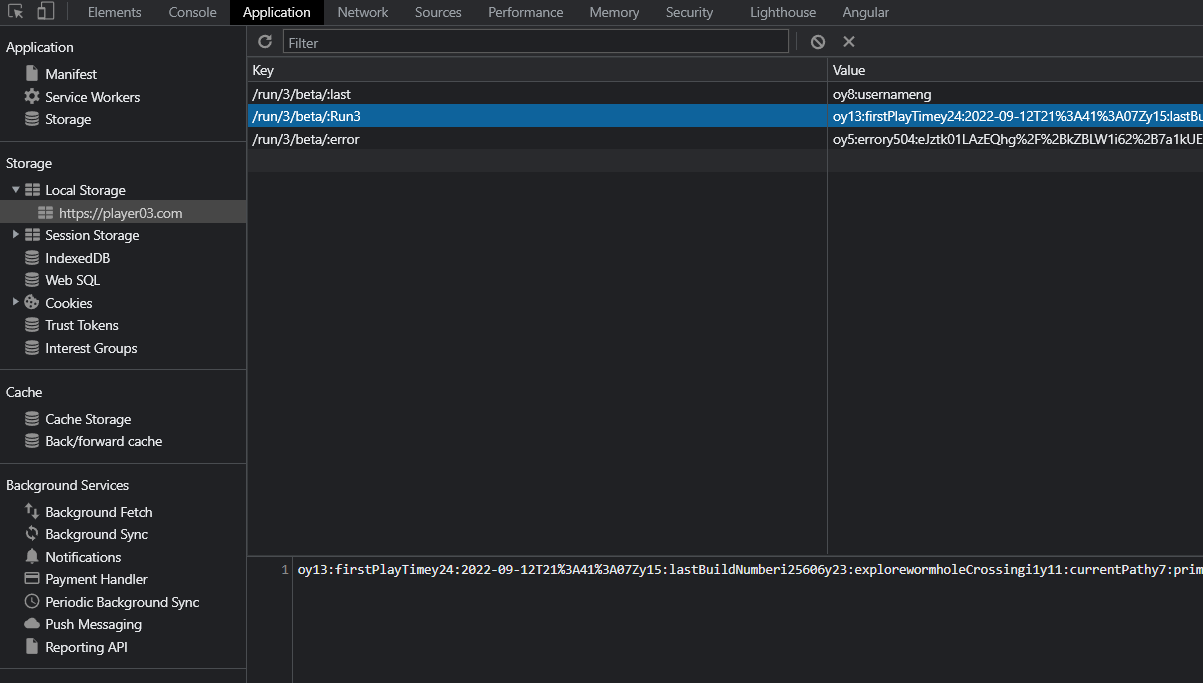Open the Lighthouse tab
The width and height of the screenshot is (1203, 683).
(x=782, y=12)
